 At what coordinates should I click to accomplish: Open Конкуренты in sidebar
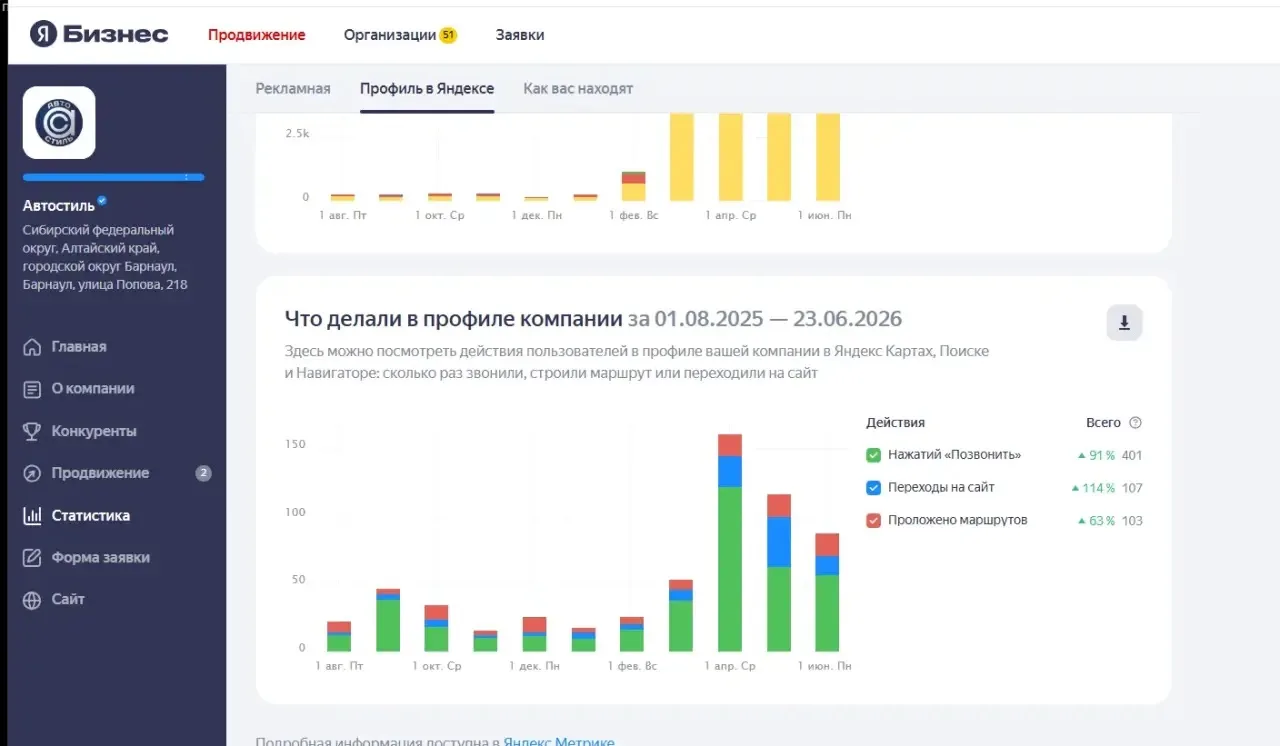tap(94, 431)
